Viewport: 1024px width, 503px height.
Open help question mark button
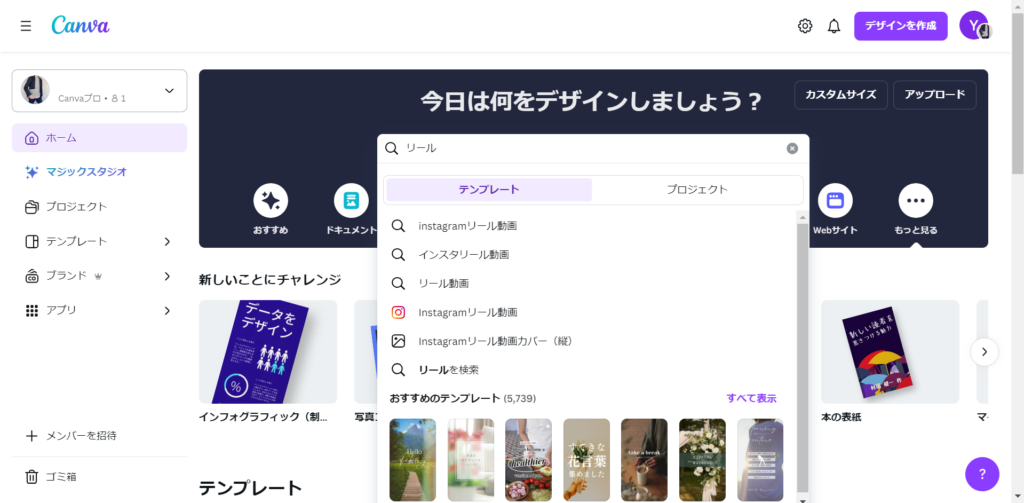pos(982,474)
